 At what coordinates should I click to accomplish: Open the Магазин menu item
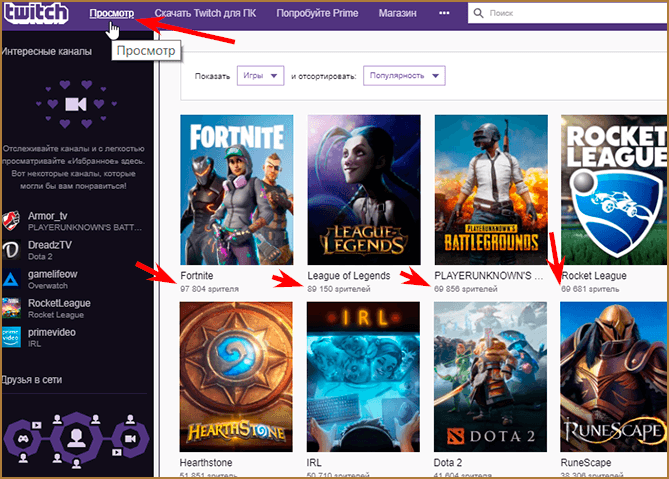coord(397,13)
